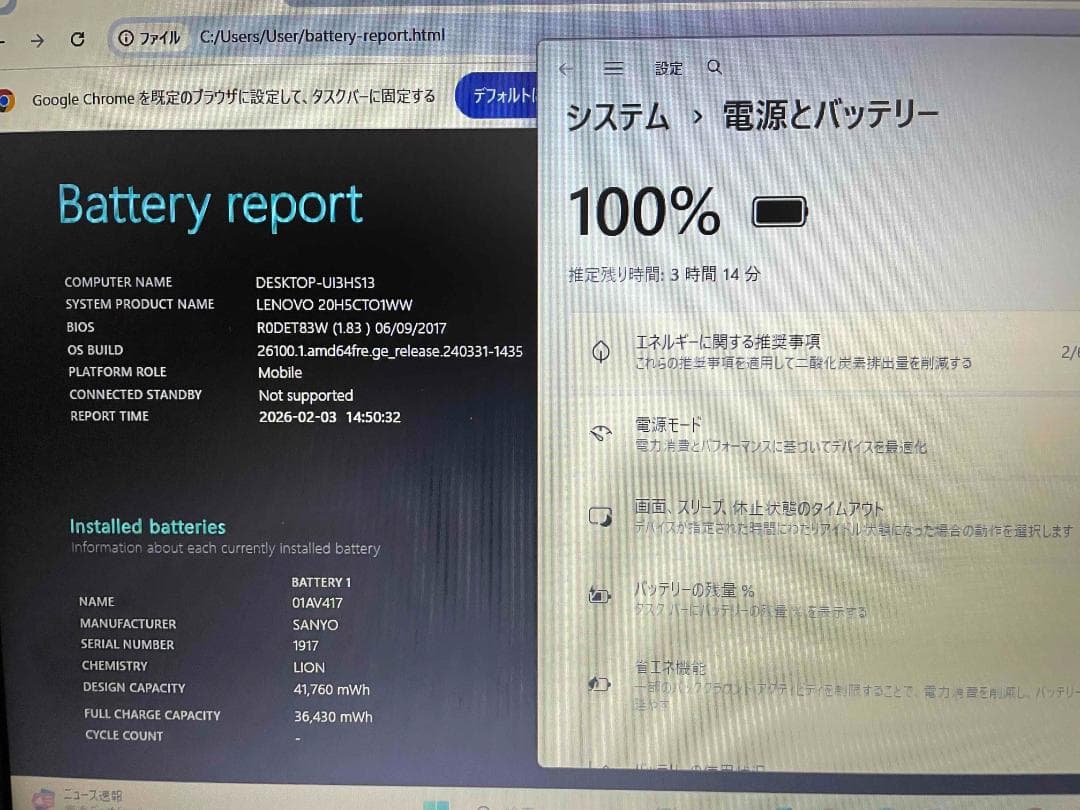The width and height of the screenshot is (1080, 810).
Task: Click the back arrow in the Settings window
Action: [566, 68]
